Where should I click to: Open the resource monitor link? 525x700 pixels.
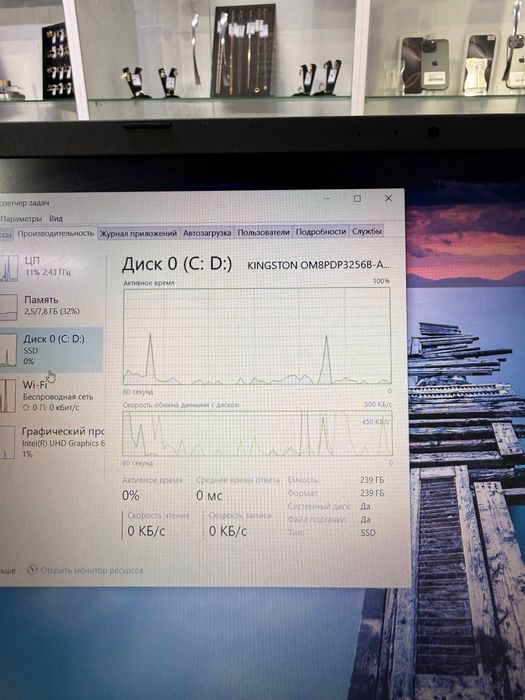point(92,570)
